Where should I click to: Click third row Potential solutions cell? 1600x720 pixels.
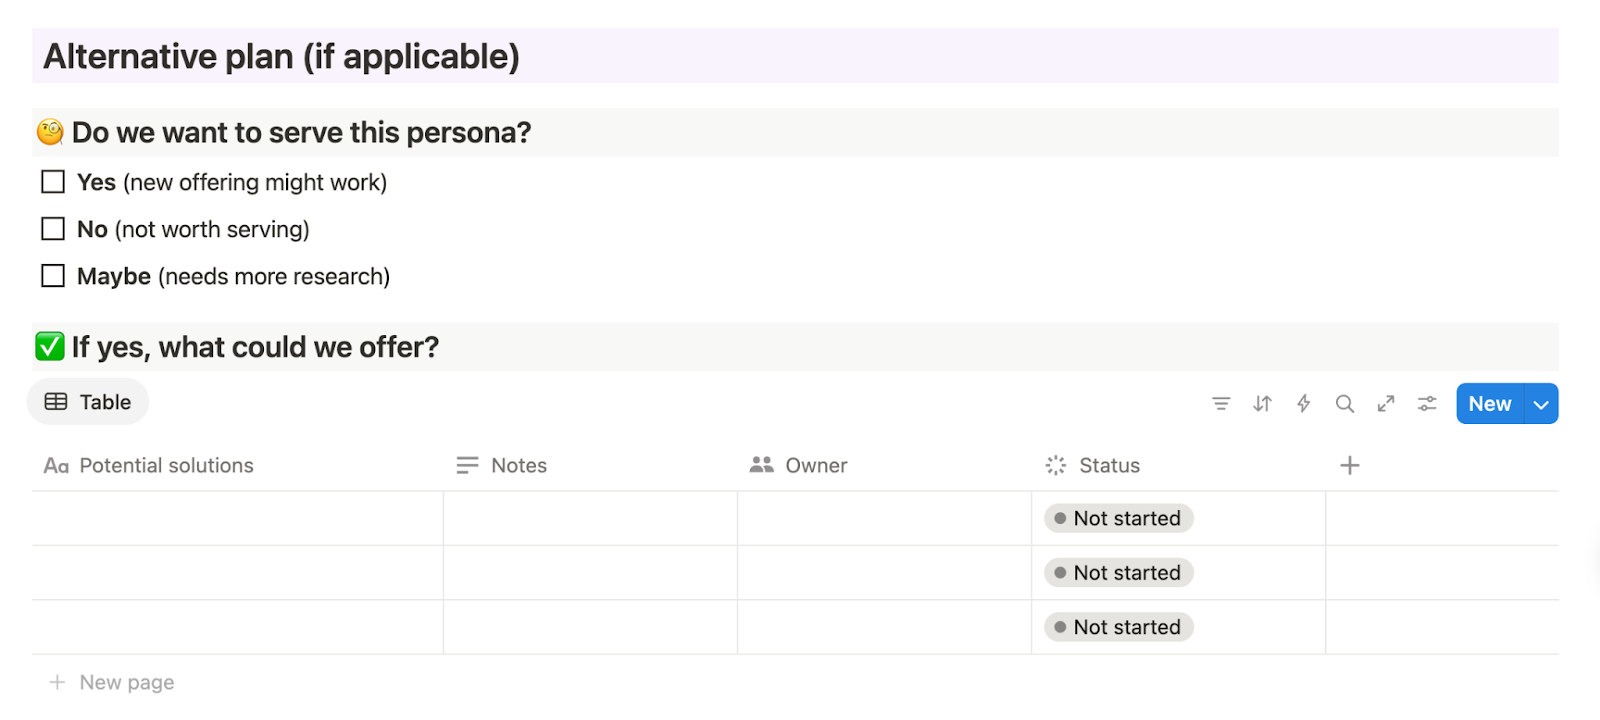[x=238, y=627]
